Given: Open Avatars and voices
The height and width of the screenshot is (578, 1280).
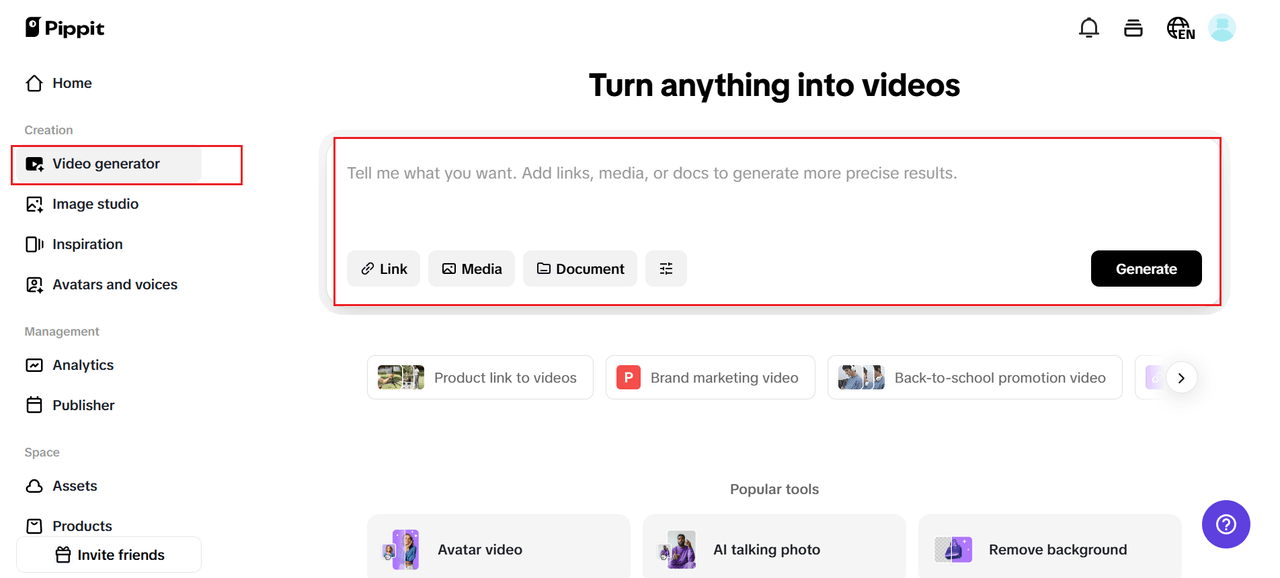Looking at the screenshot, I should 114,285.
